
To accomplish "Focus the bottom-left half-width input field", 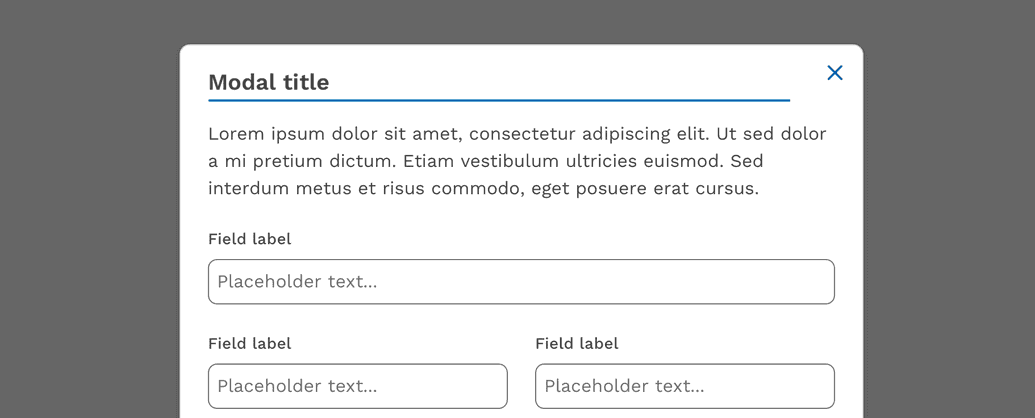I will tap(357, 386).
